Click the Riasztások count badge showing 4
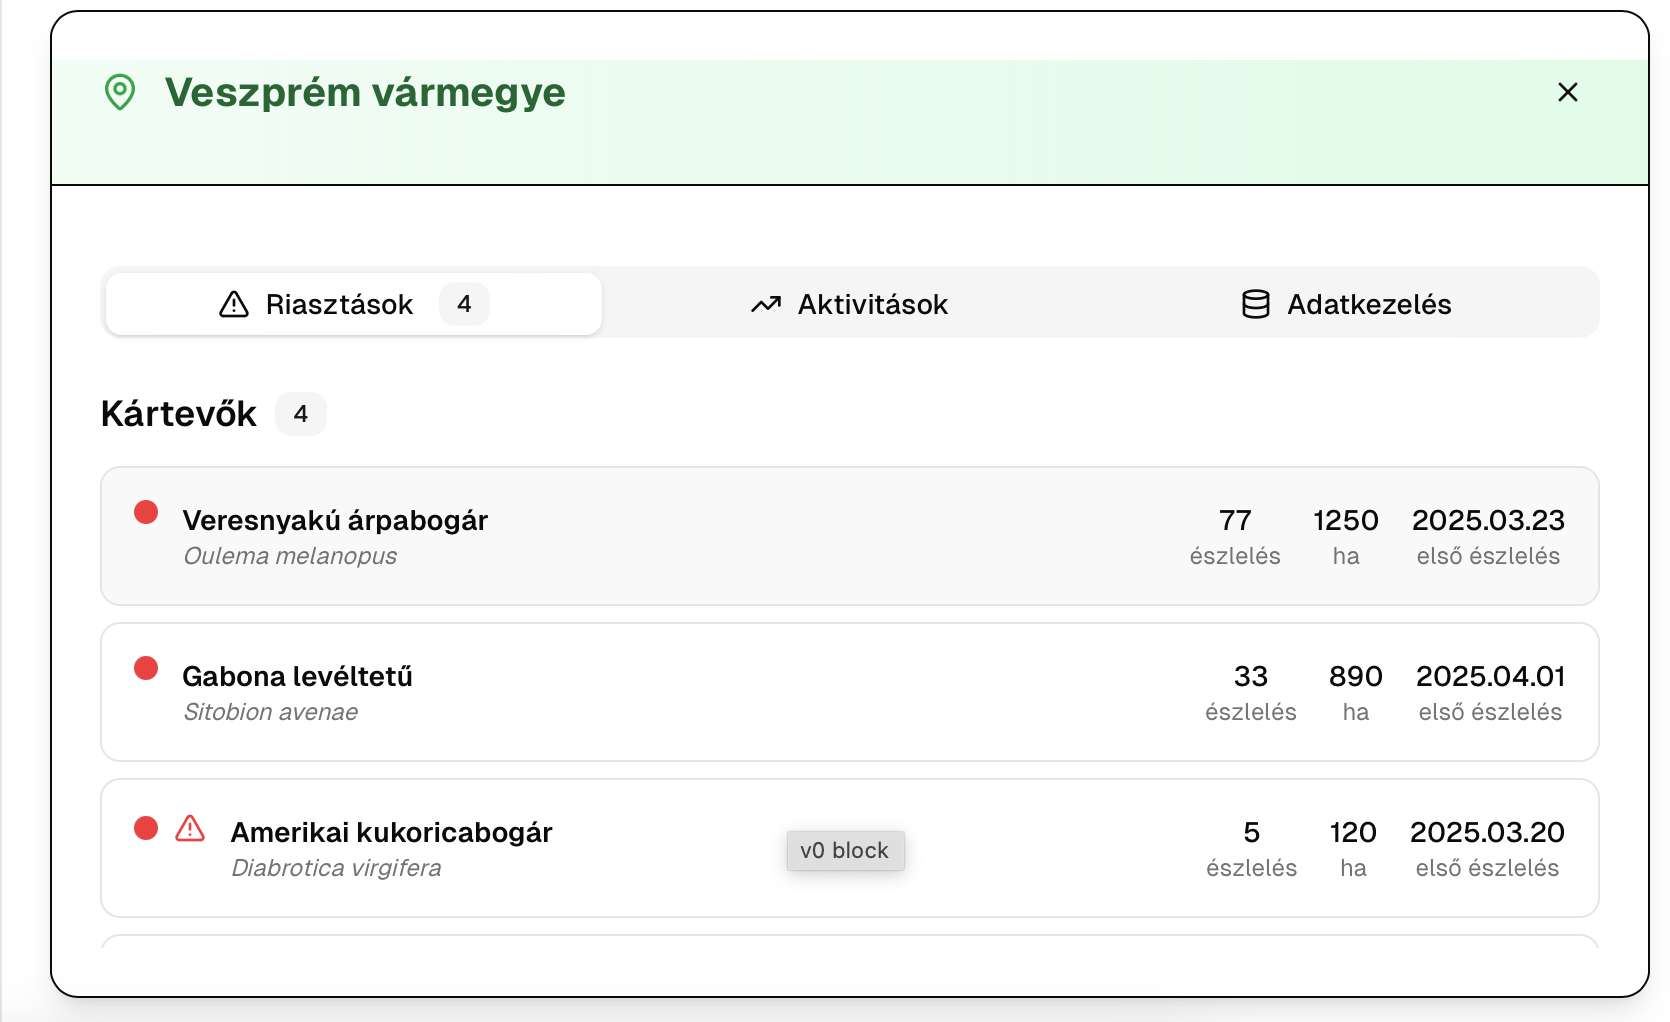Image resolution: width=1670 pixels, height=1022 pixels. tap(464, 304)
